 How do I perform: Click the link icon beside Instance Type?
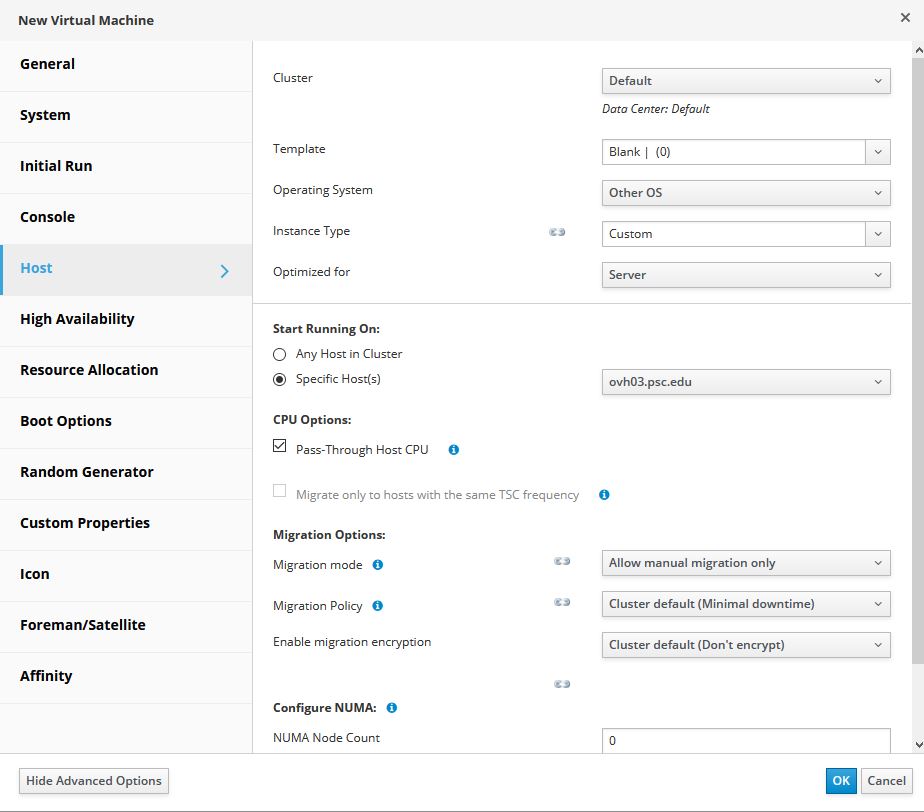pyautogui.click(x=557, y=232)
